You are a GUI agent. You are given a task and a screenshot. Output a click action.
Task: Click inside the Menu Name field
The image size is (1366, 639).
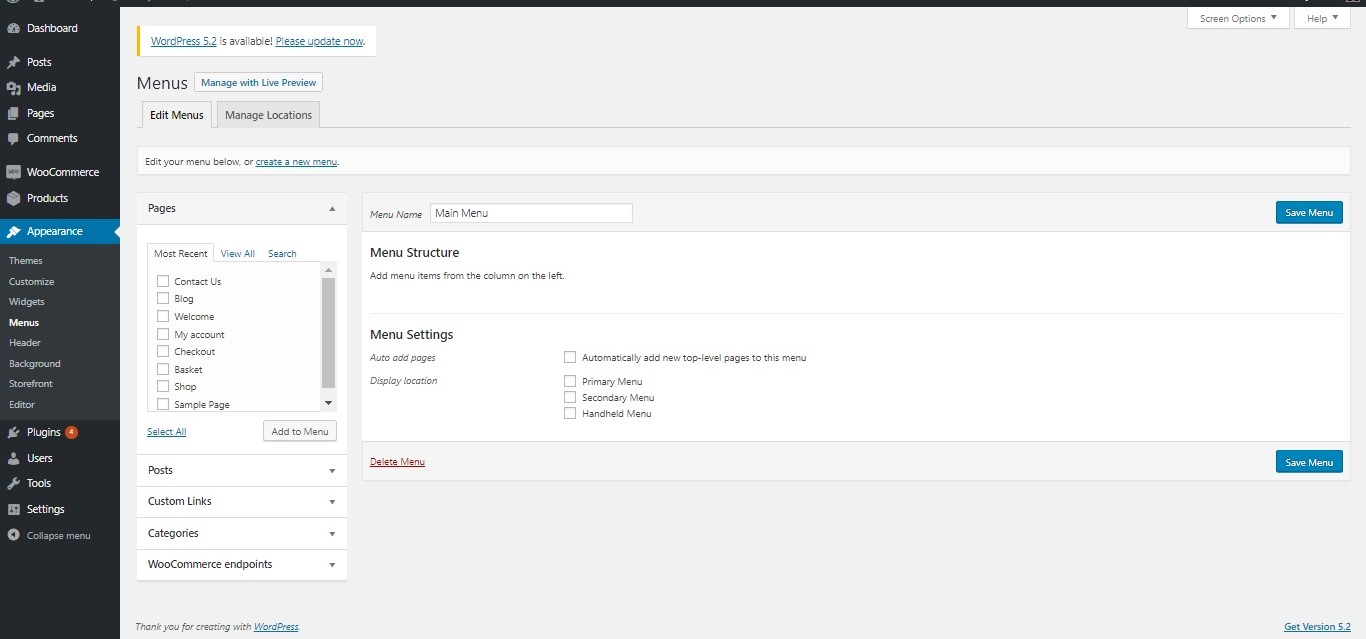click(531, 212)
